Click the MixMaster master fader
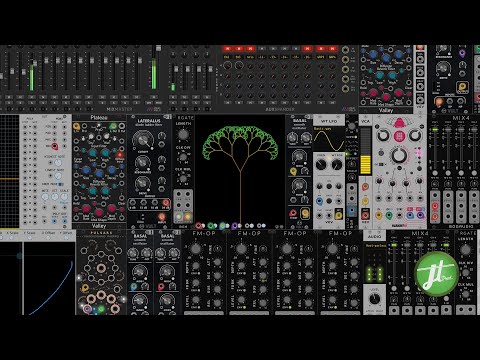The image size is (480, 360). point(158,49)
